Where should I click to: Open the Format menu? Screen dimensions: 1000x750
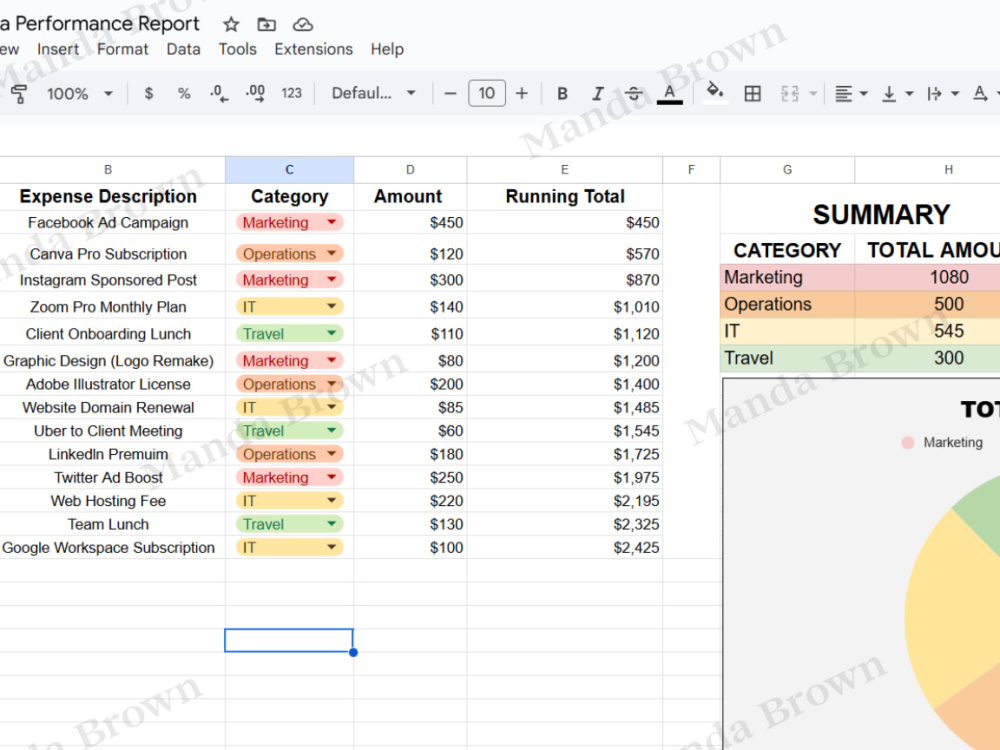[122, 49]
